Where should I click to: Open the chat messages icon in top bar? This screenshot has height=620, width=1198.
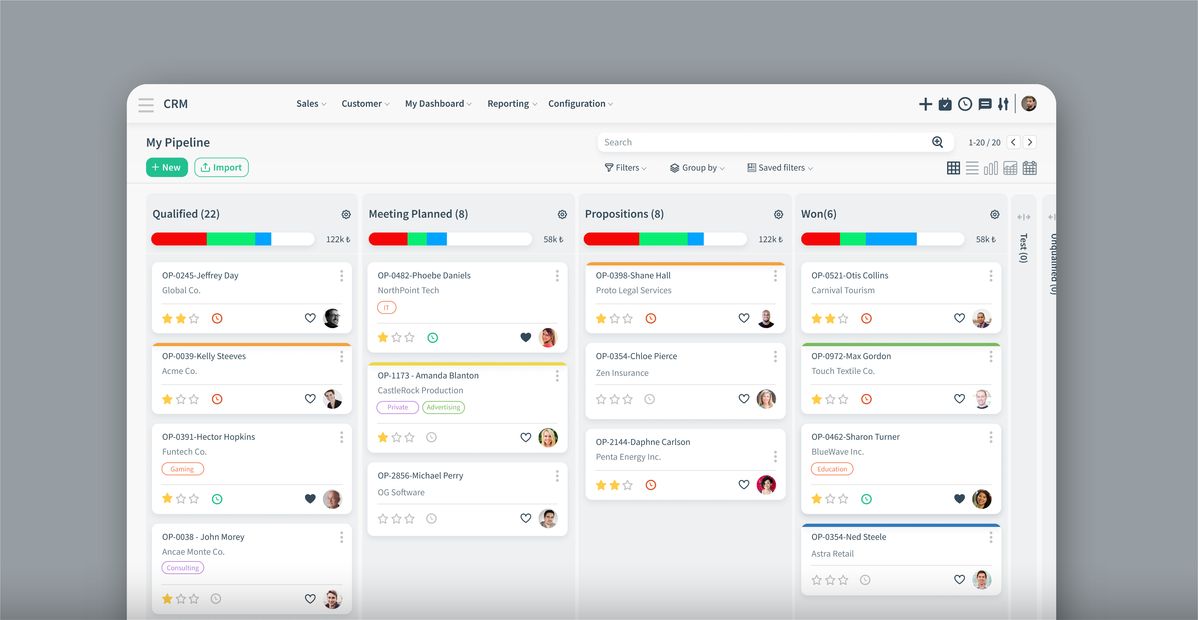click(985, 104)
